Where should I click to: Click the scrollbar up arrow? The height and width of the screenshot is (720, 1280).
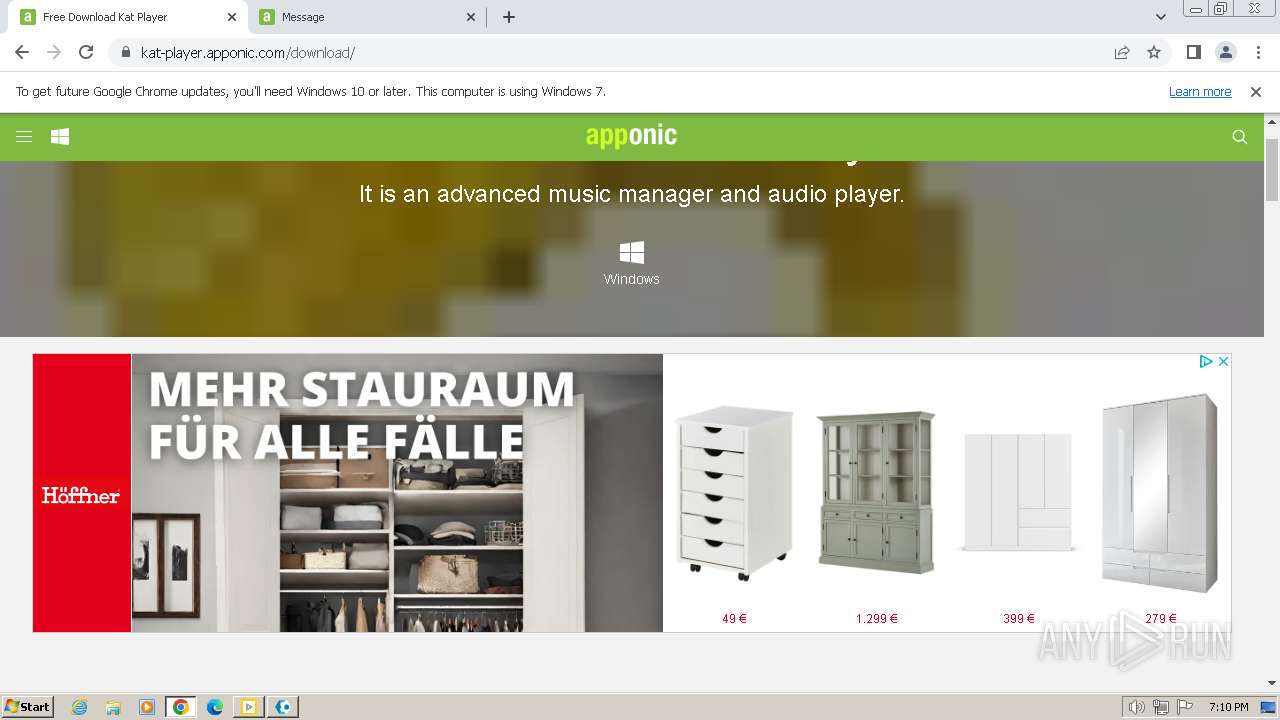click(x=1272, y=121)
